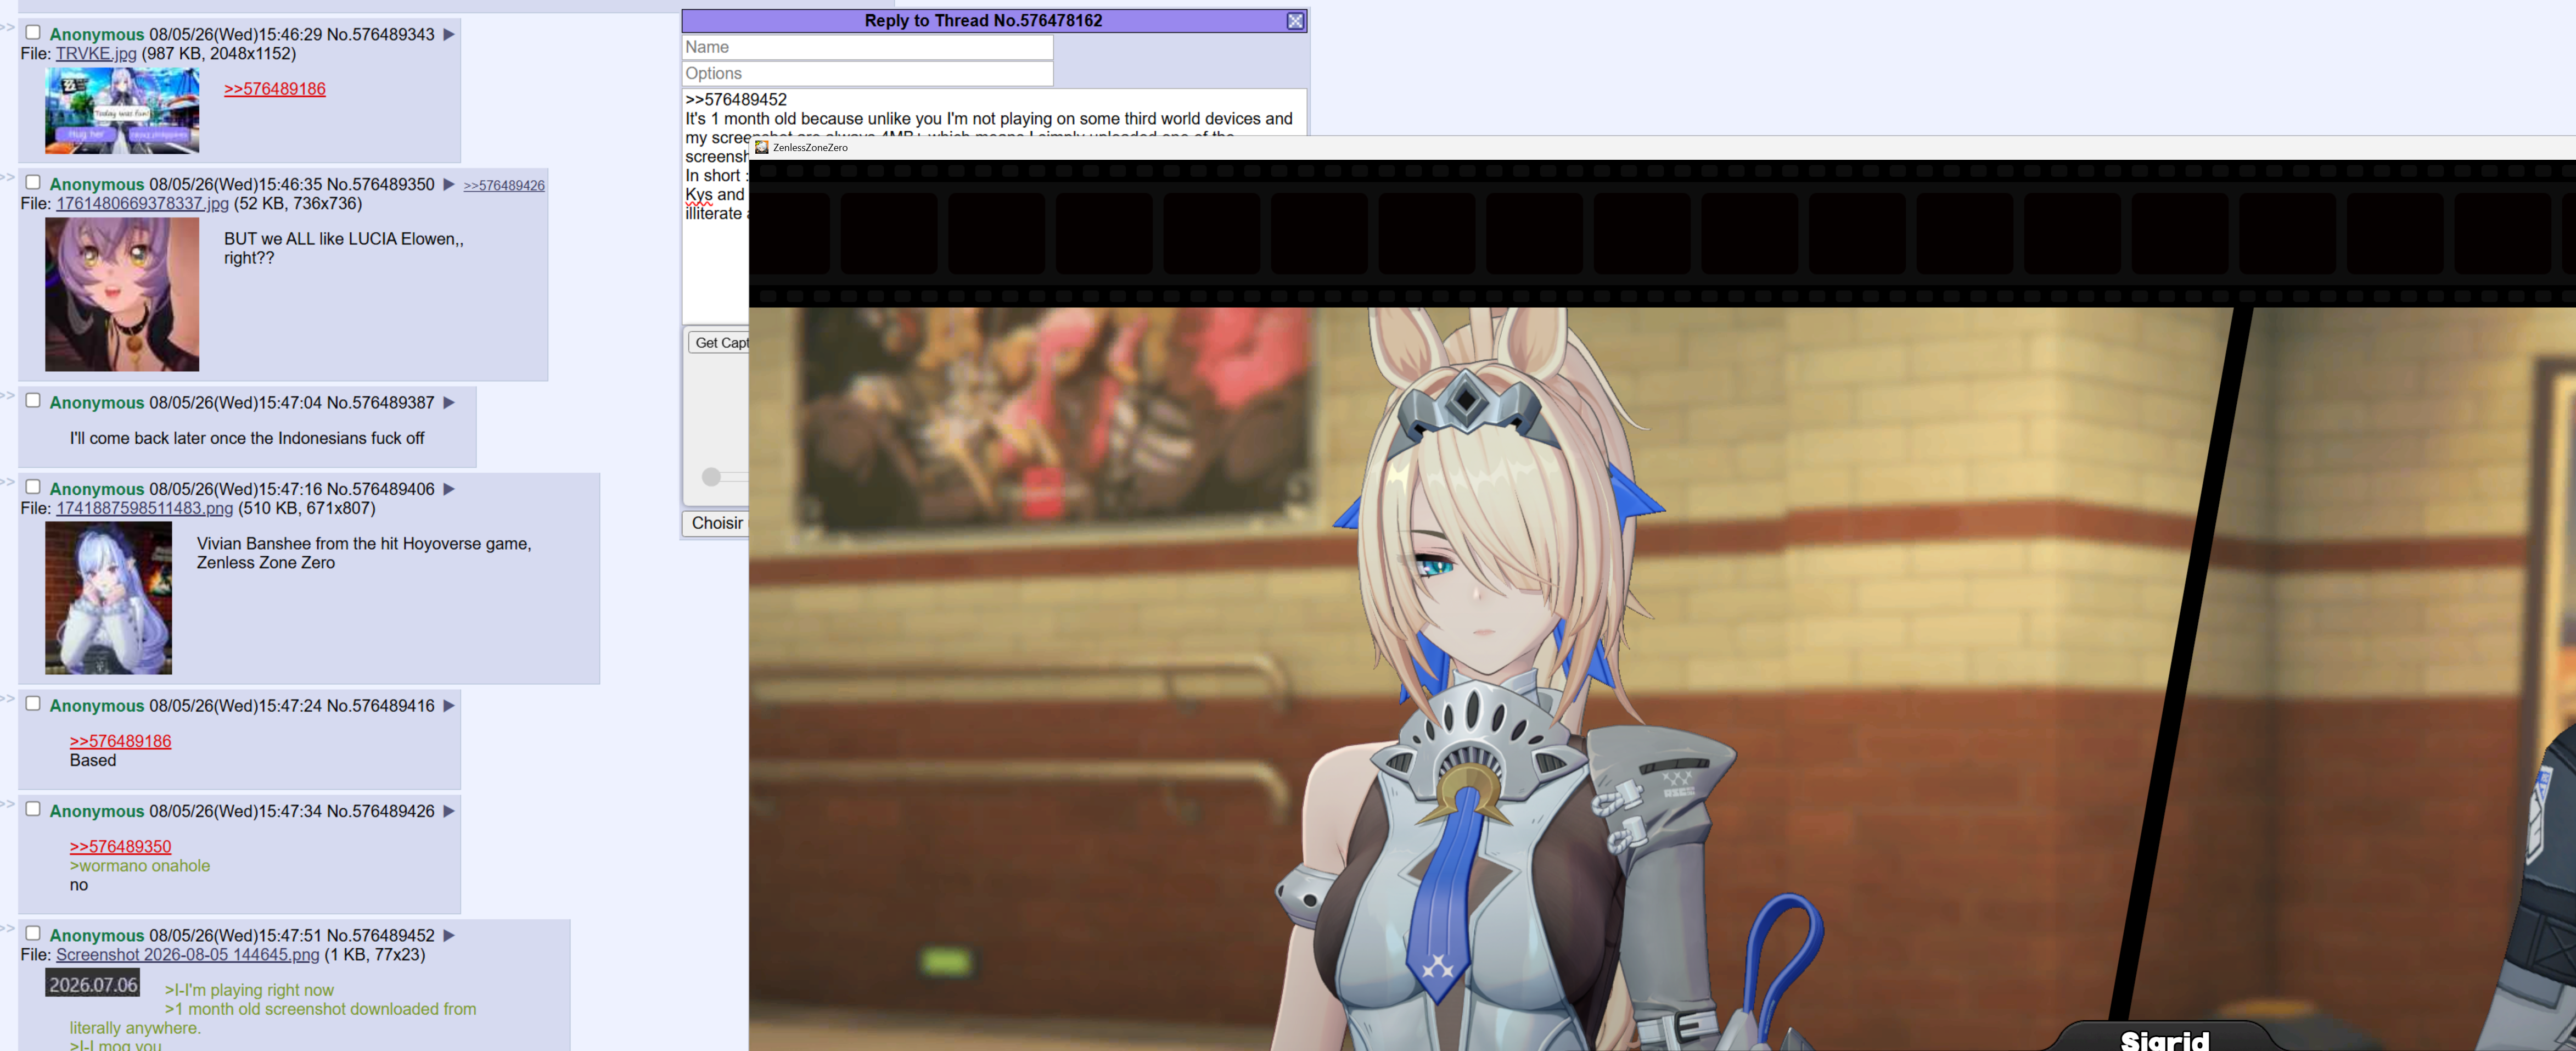The image size is (2576, 1051).
Task: Expand the post menu arrow of No.576489350
Action: point(449,184)
